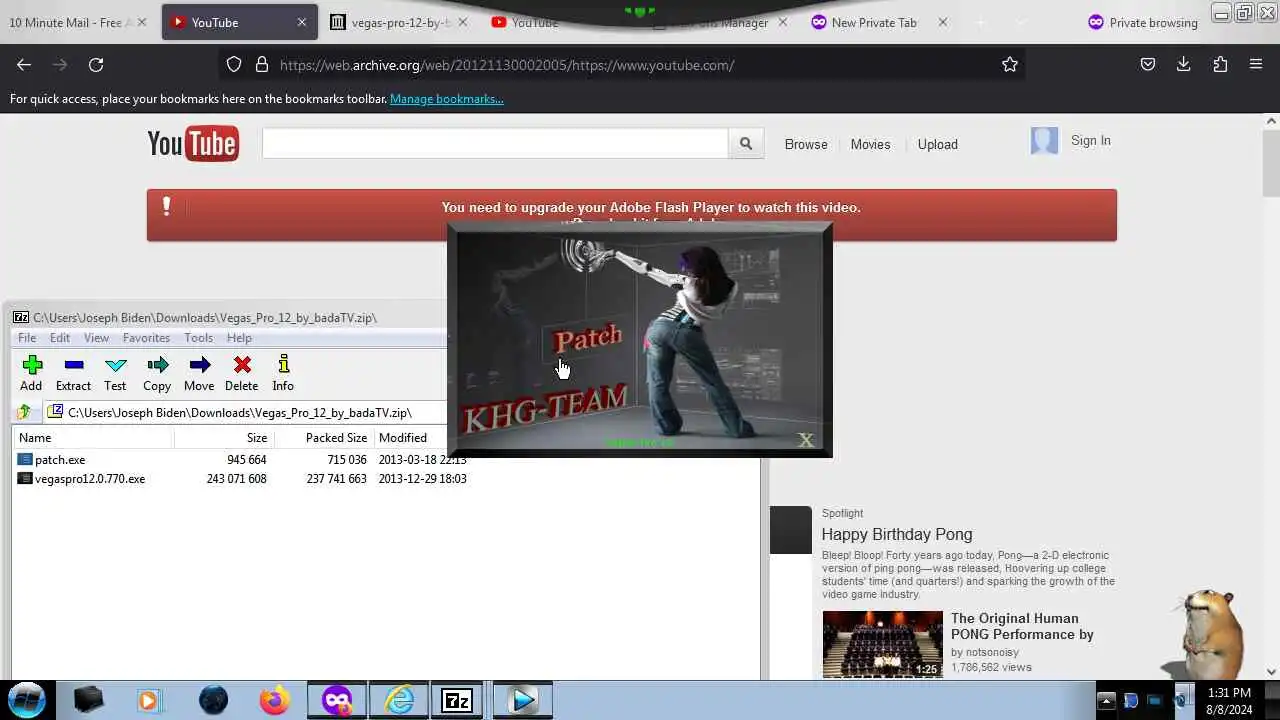Open the Windows Start menu
This screenshot has width=1280, height=720.
27,700
